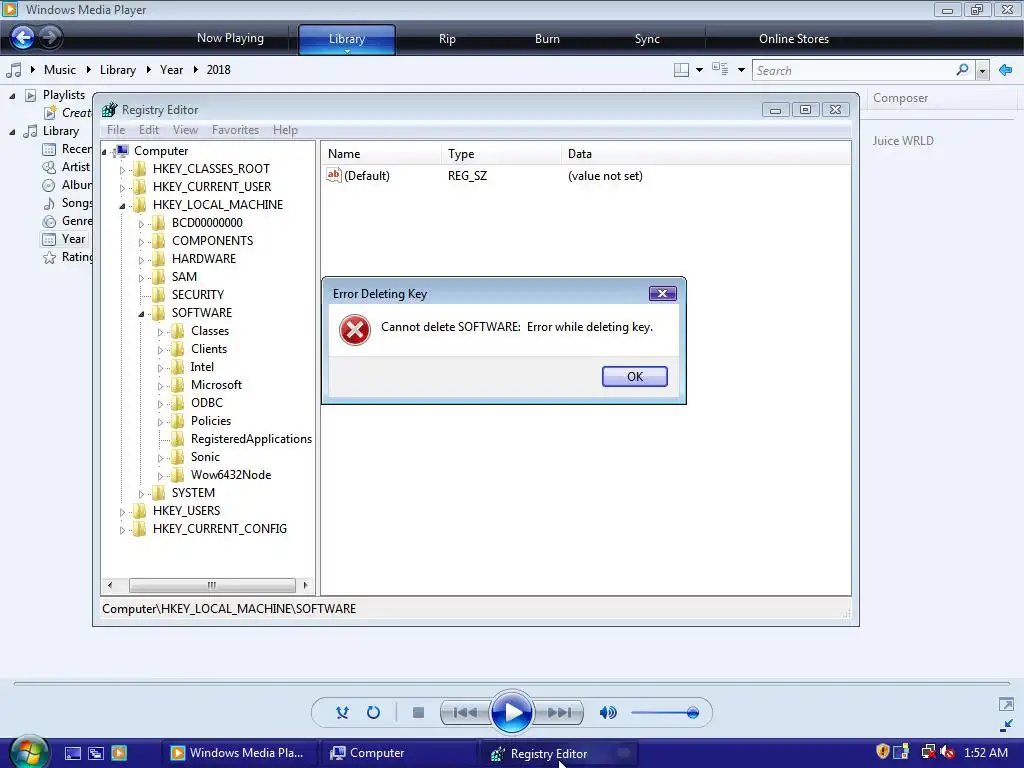Screen dimensions: 1024x768
Task: Open the view options icon
Action: coord(720,69)
